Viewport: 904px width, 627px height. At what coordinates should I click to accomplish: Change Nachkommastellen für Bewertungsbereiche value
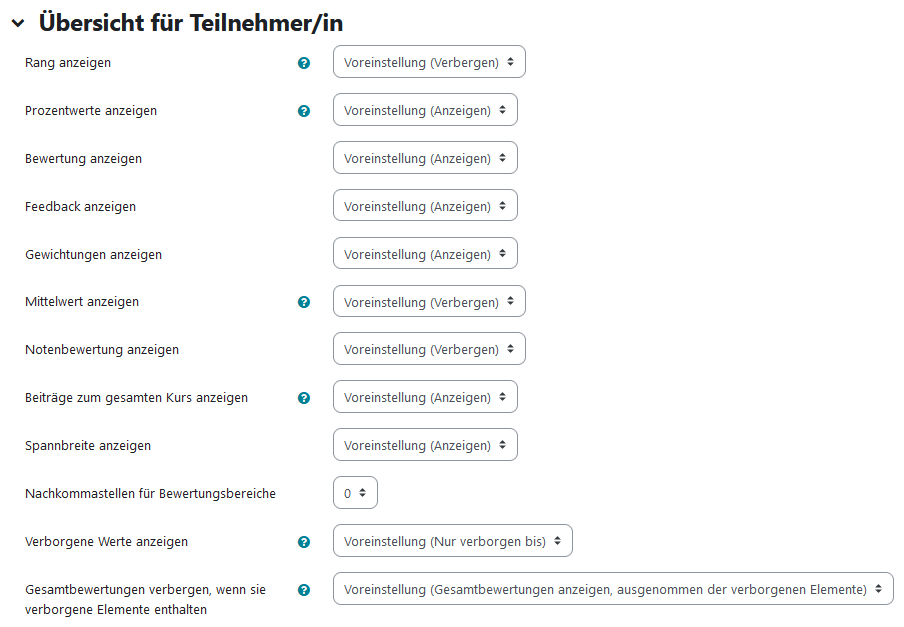pyautogui.click(x=355, y=492)
